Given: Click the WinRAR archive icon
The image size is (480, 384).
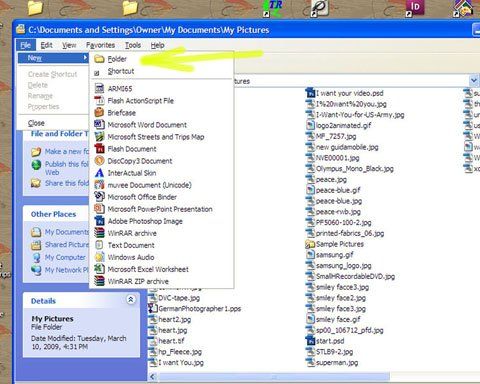Looking at the screenshot, I should (x=99, y=233).
